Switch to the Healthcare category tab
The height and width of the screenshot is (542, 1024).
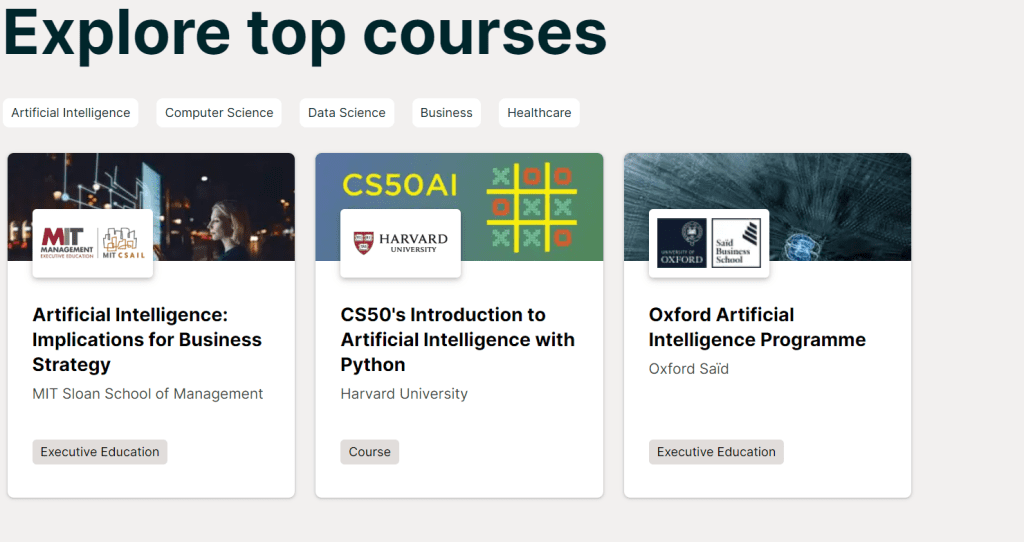[x=539, y=113]
